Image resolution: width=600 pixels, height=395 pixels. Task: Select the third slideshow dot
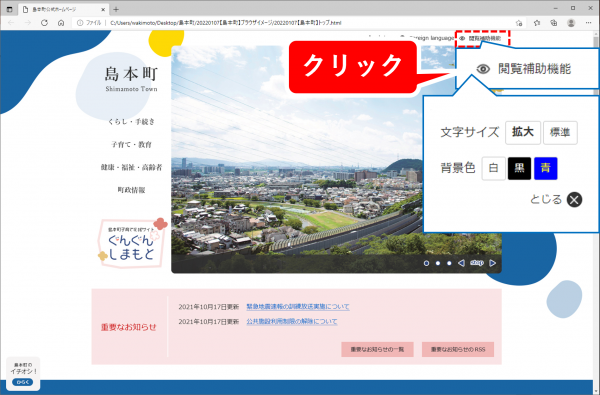click(x=449, y=263)
